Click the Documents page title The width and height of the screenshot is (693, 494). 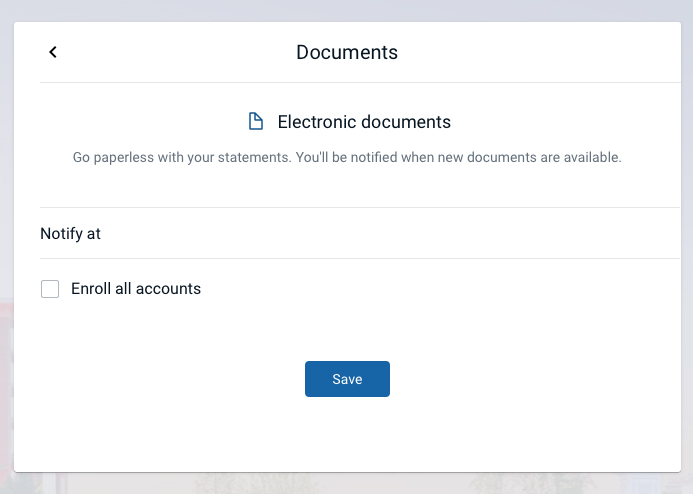347,52
